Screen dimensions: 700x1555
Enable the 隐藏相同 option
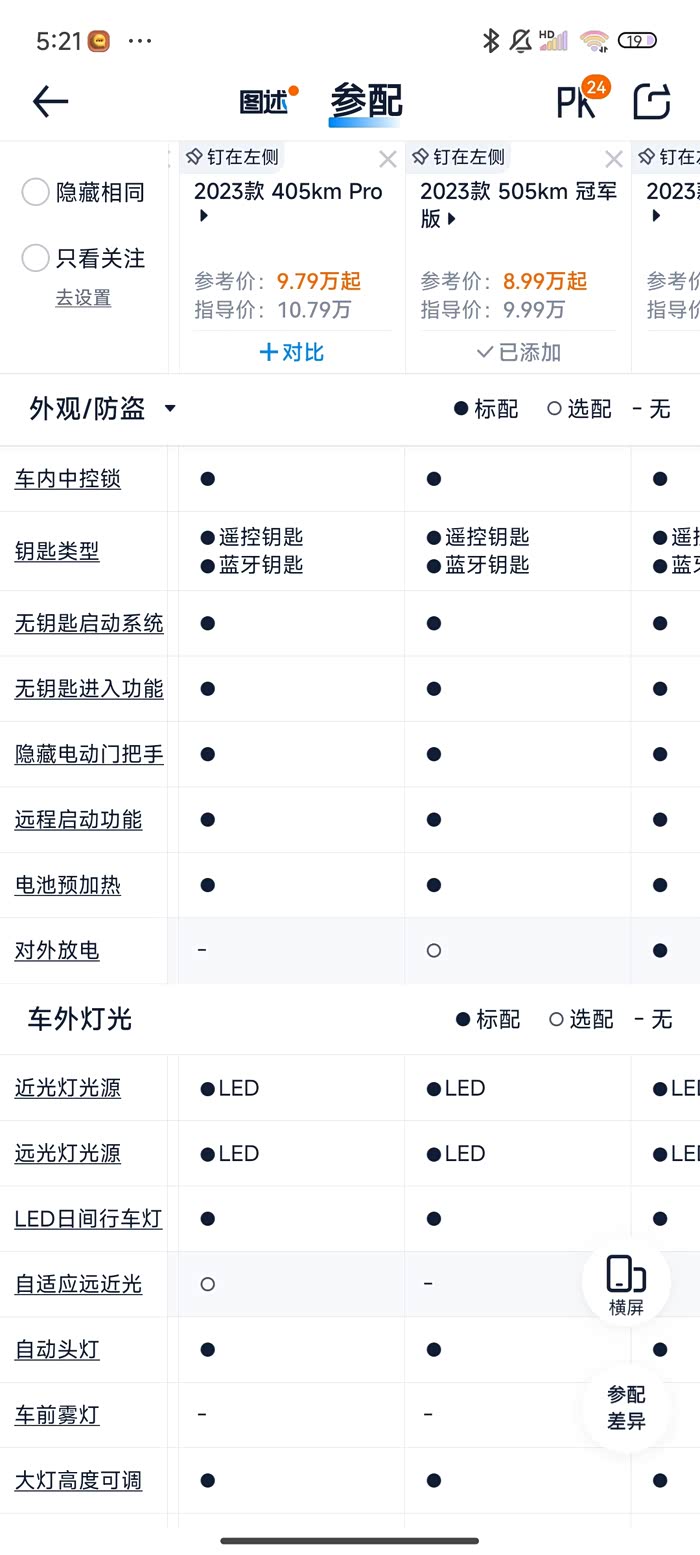[x=36, y=192]
